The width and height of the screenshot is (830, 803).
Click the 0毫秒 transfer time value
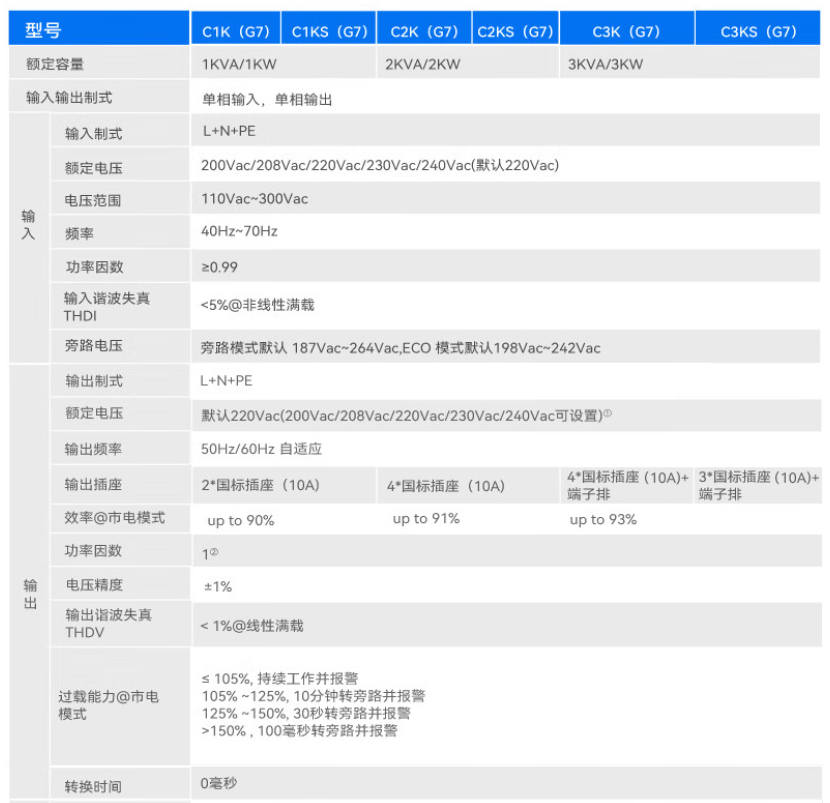click(219, 783)
